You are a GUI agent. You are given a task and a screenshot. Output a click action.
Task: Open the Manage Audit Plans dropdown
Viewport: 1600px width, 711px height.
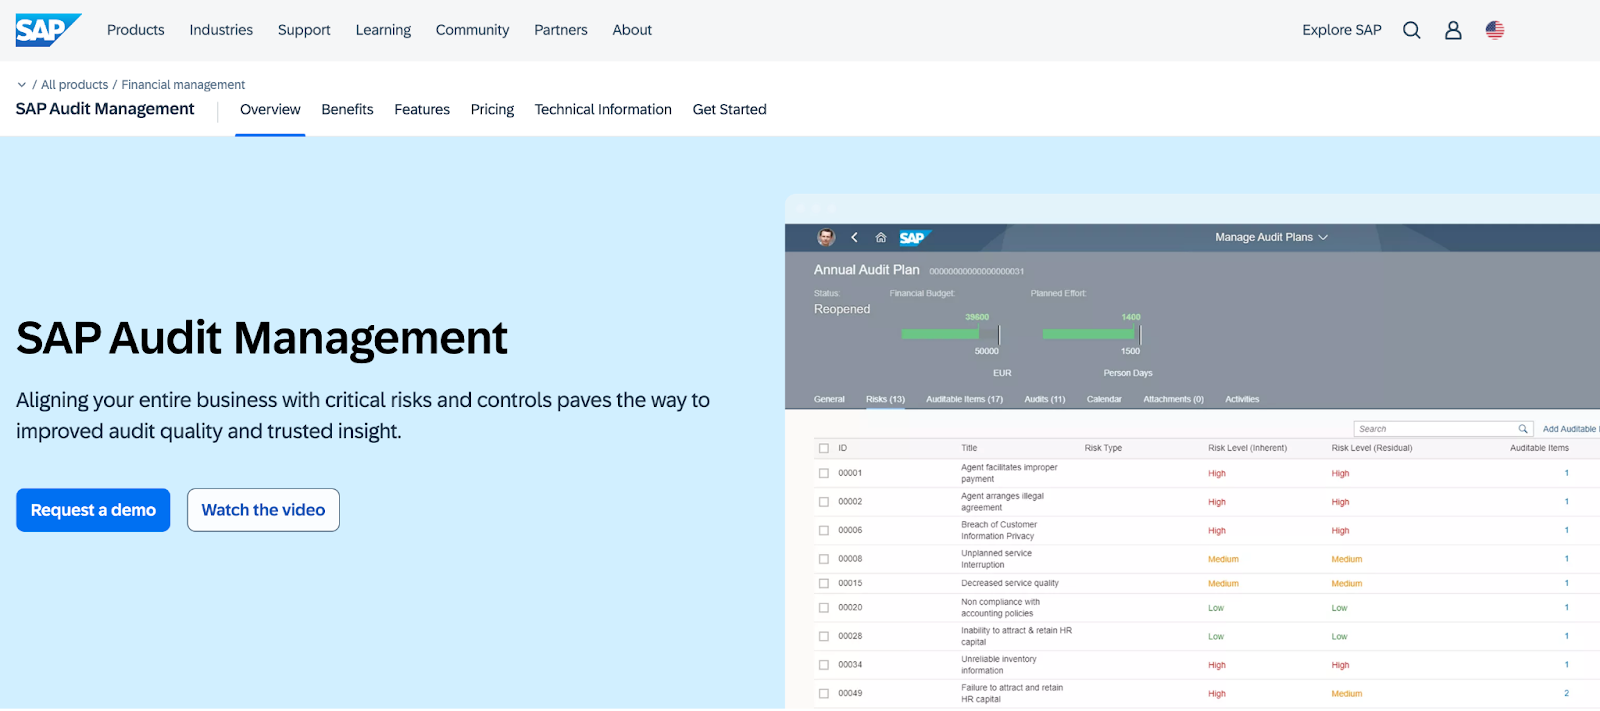click(x=1271, y=237)
